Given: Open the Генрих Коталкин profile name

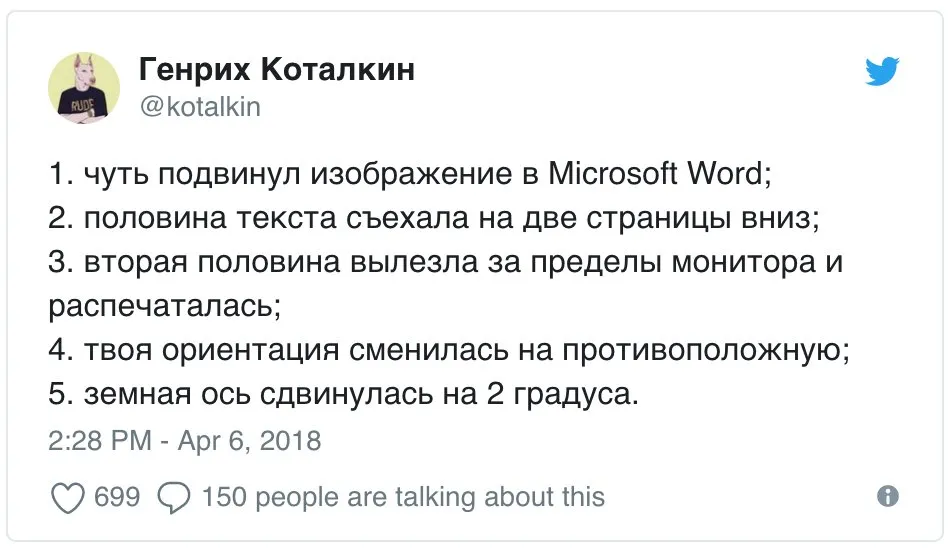Looking at the screenshot, I should 277,69.
